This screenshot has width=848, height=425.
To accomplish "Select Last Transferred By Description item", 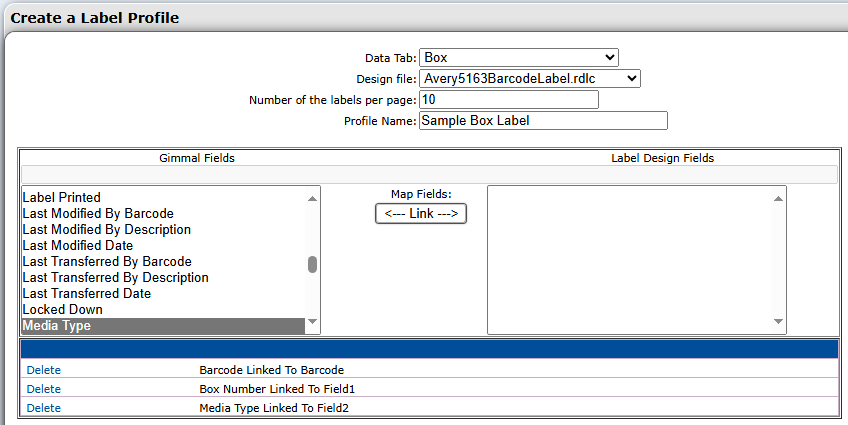I will pyautogui.click(x=115, y=278).
